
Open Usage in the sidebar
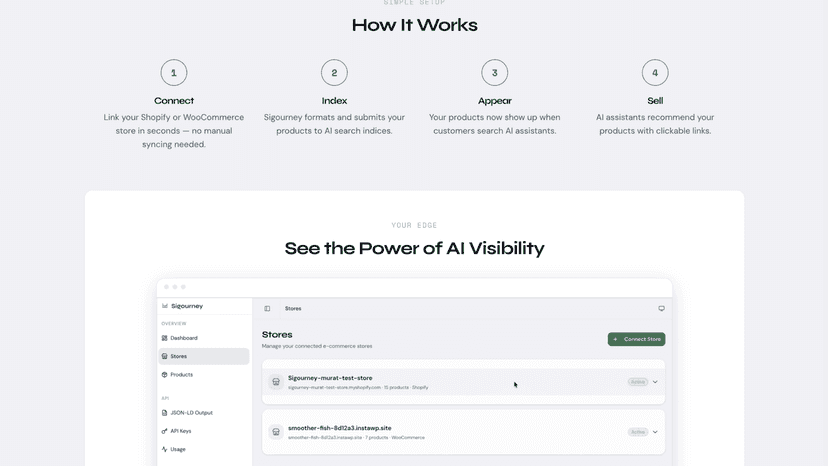204,449
